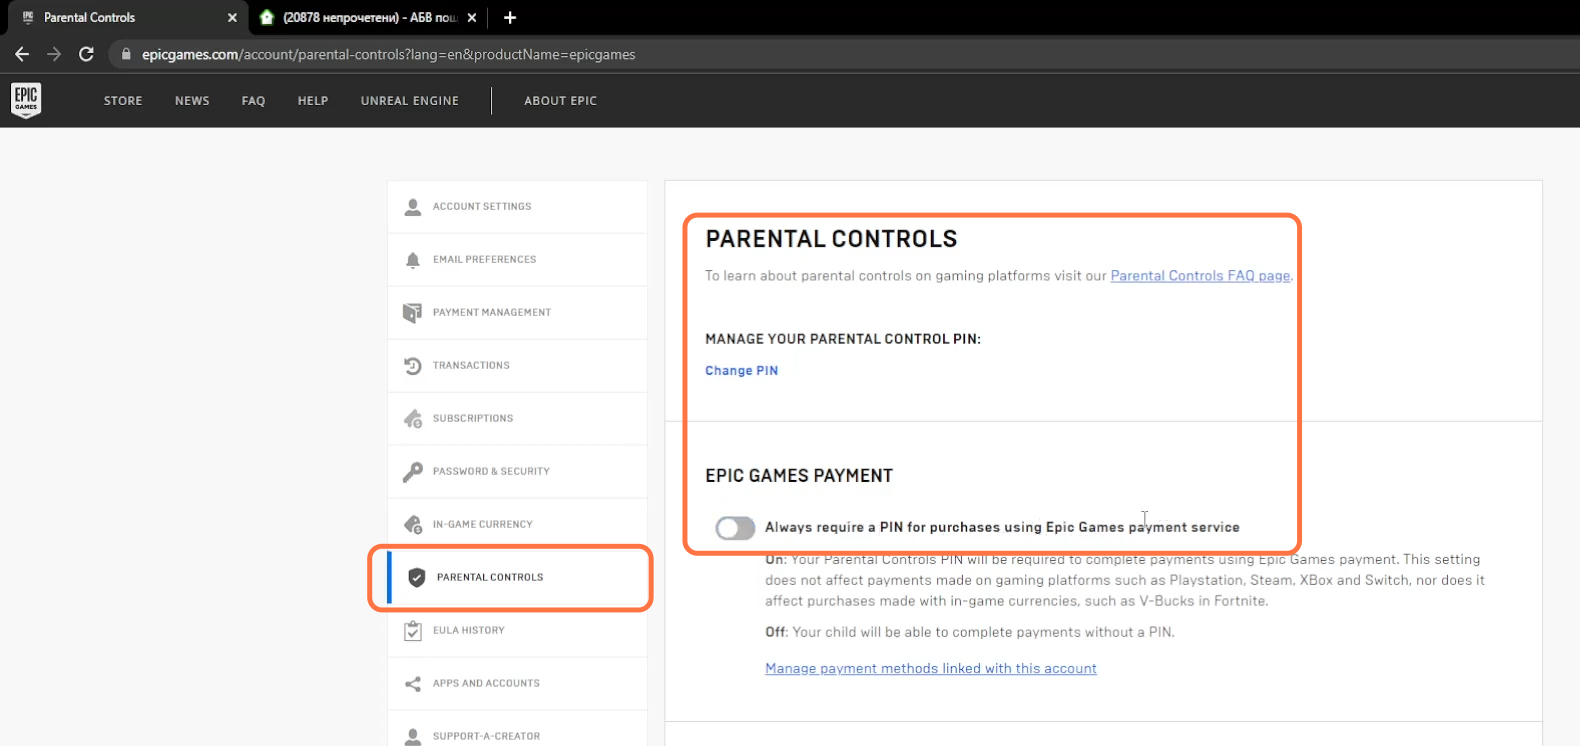Reload the page with refresh icon
The height and width of the screenshot is (746, 1580).
pos(86,54)
